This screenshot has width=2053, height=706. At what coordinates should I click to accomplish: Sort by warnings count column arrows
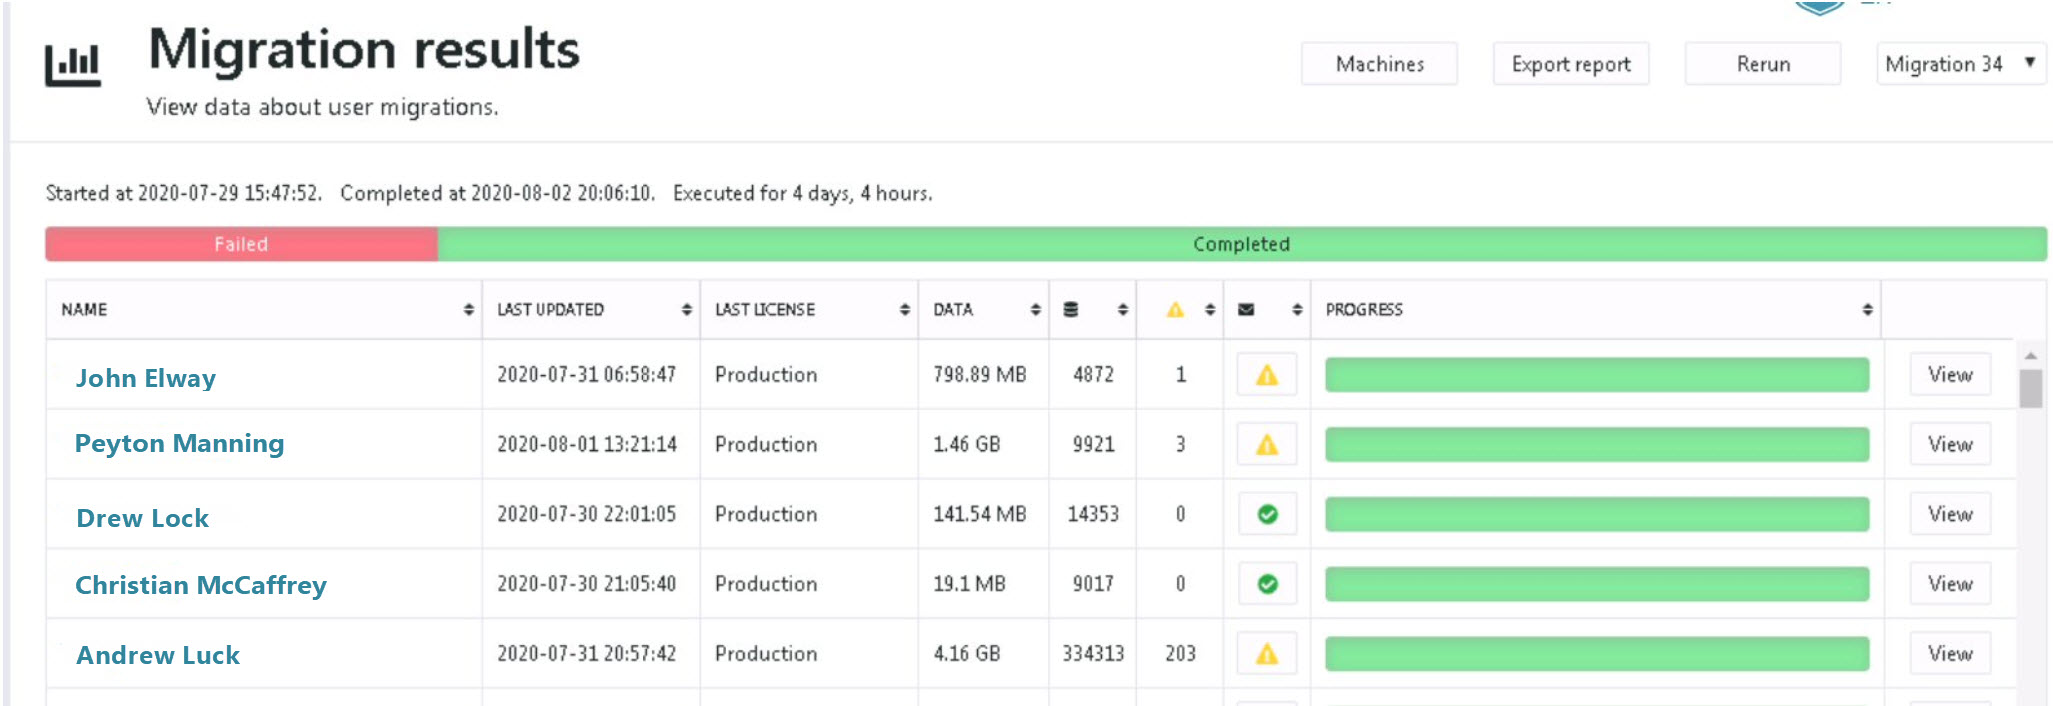point(1210,310)
